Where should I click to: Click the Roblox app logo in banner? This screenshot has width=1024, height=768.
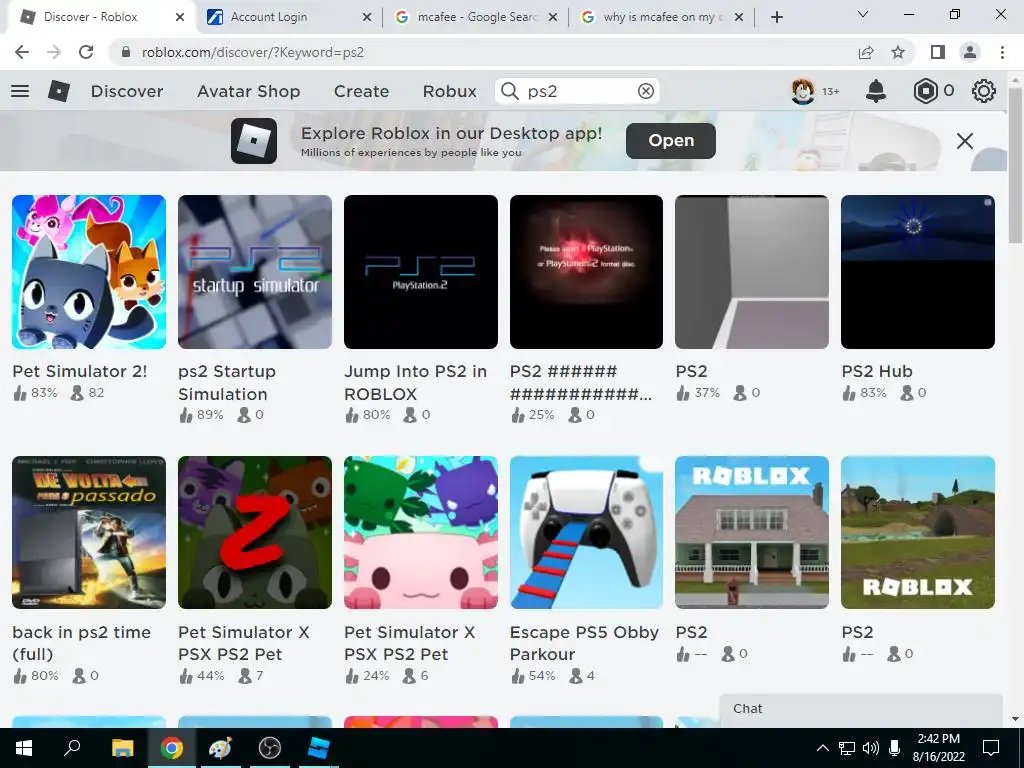(x=254, y=140)
